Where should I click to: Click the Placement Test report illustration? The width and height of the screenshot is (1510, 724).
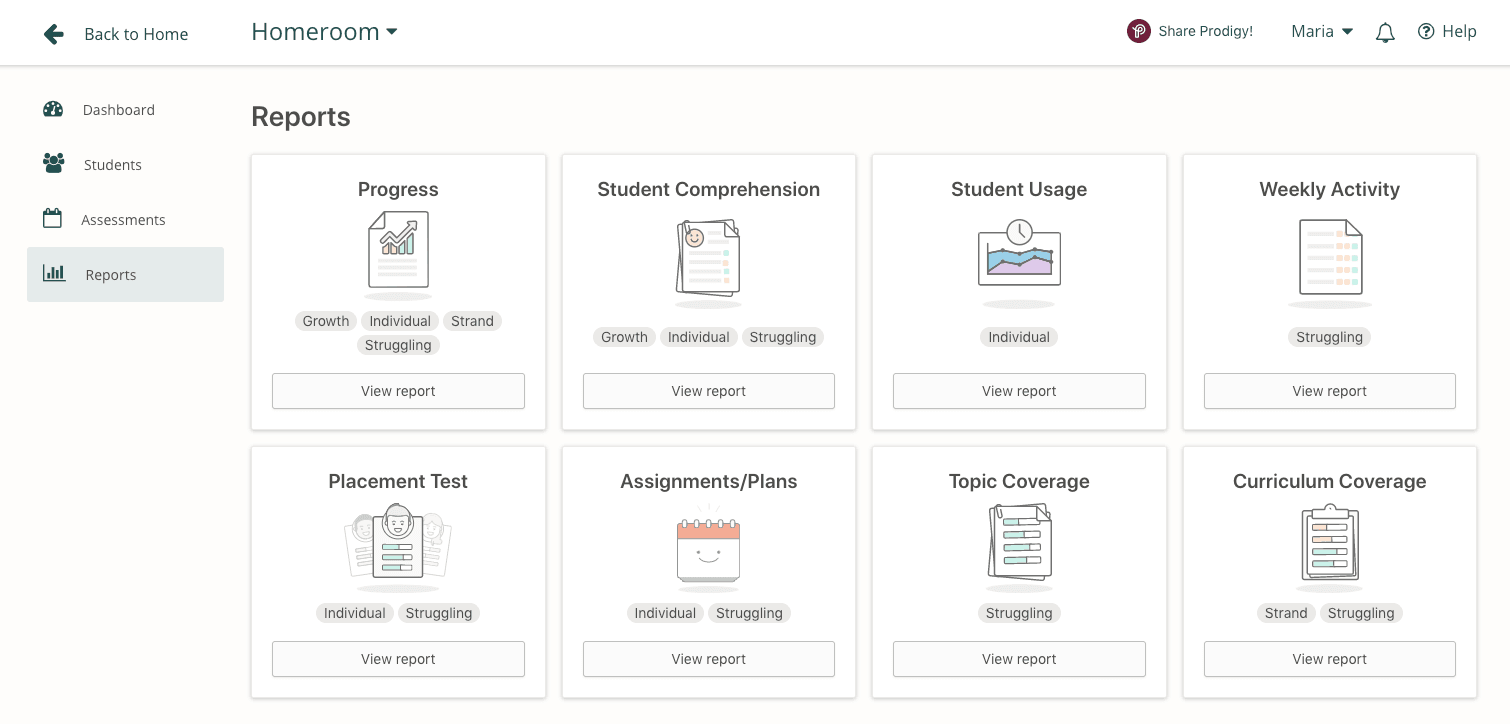click(398, 543)
